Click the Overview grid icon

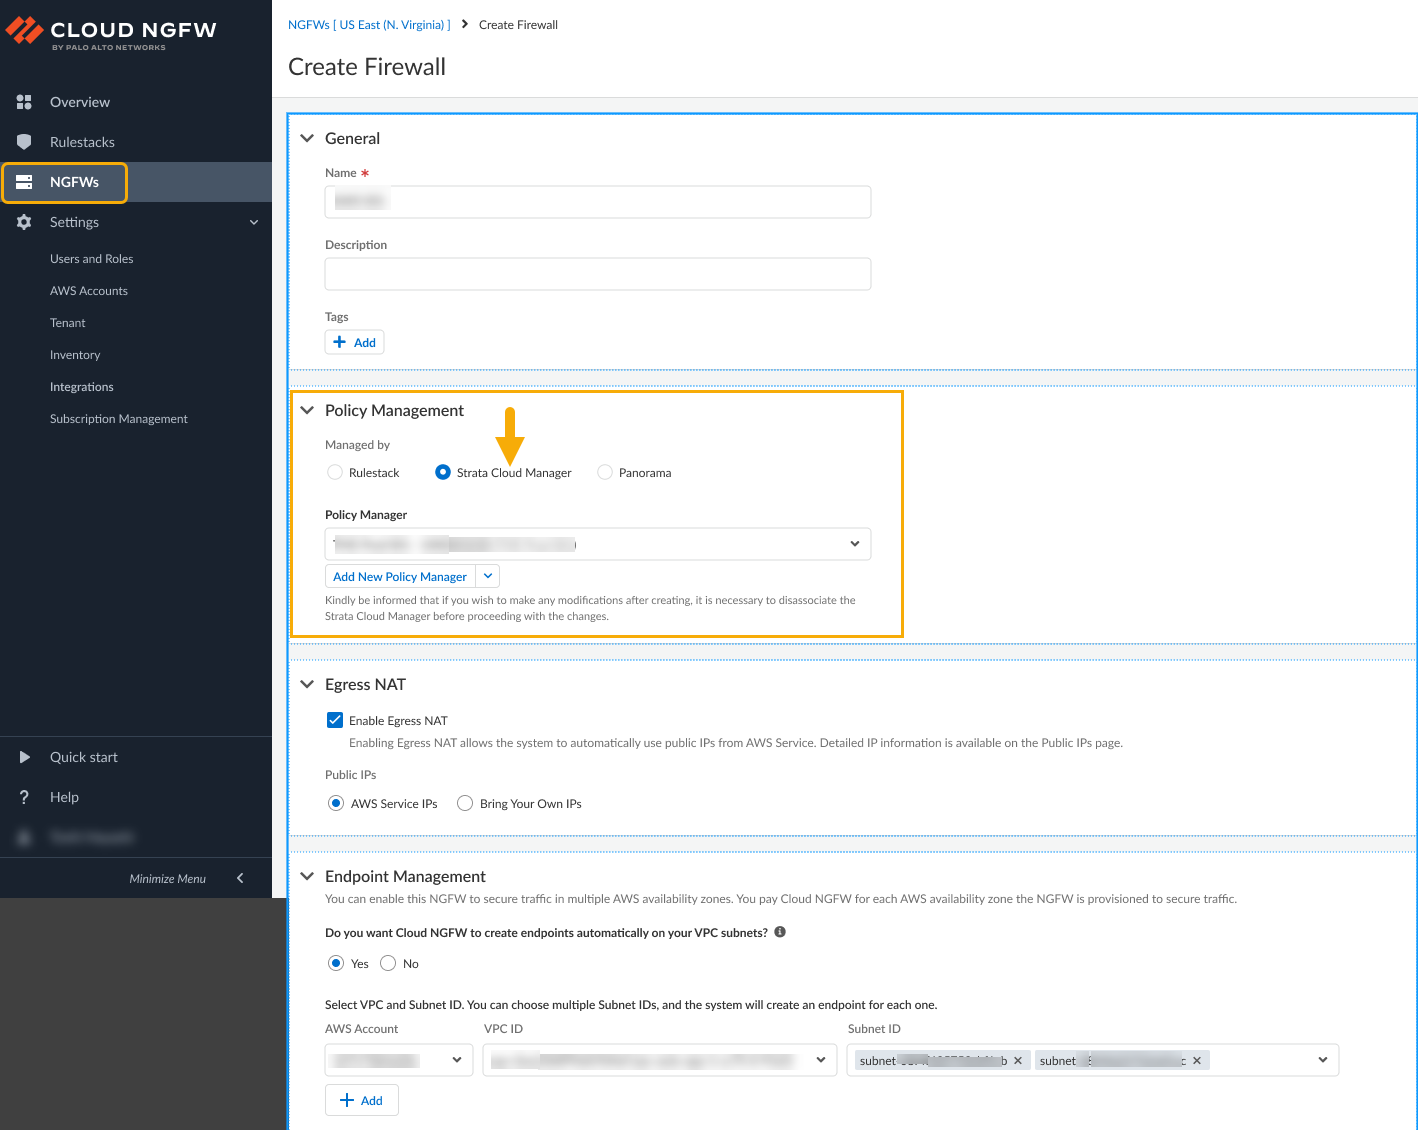tap(24, 102)
